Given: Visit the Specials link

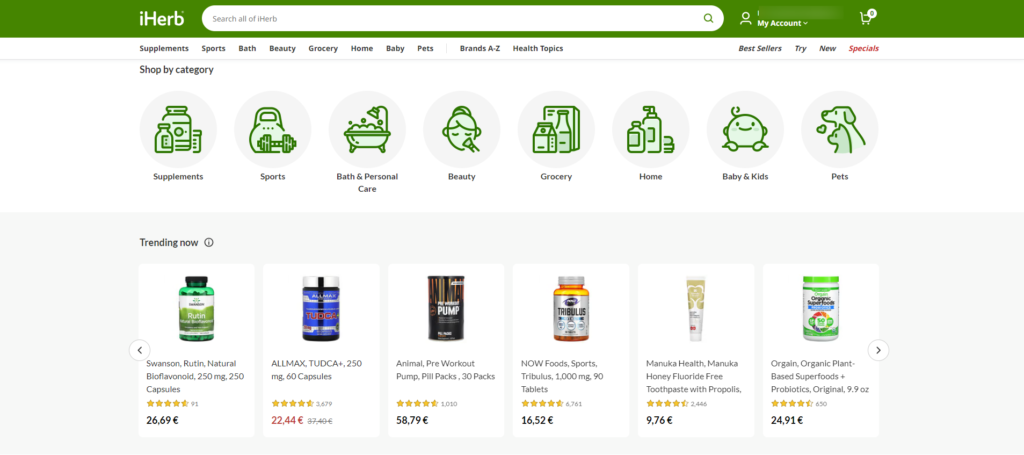Looking at the screenshot, I should (863, 48).
